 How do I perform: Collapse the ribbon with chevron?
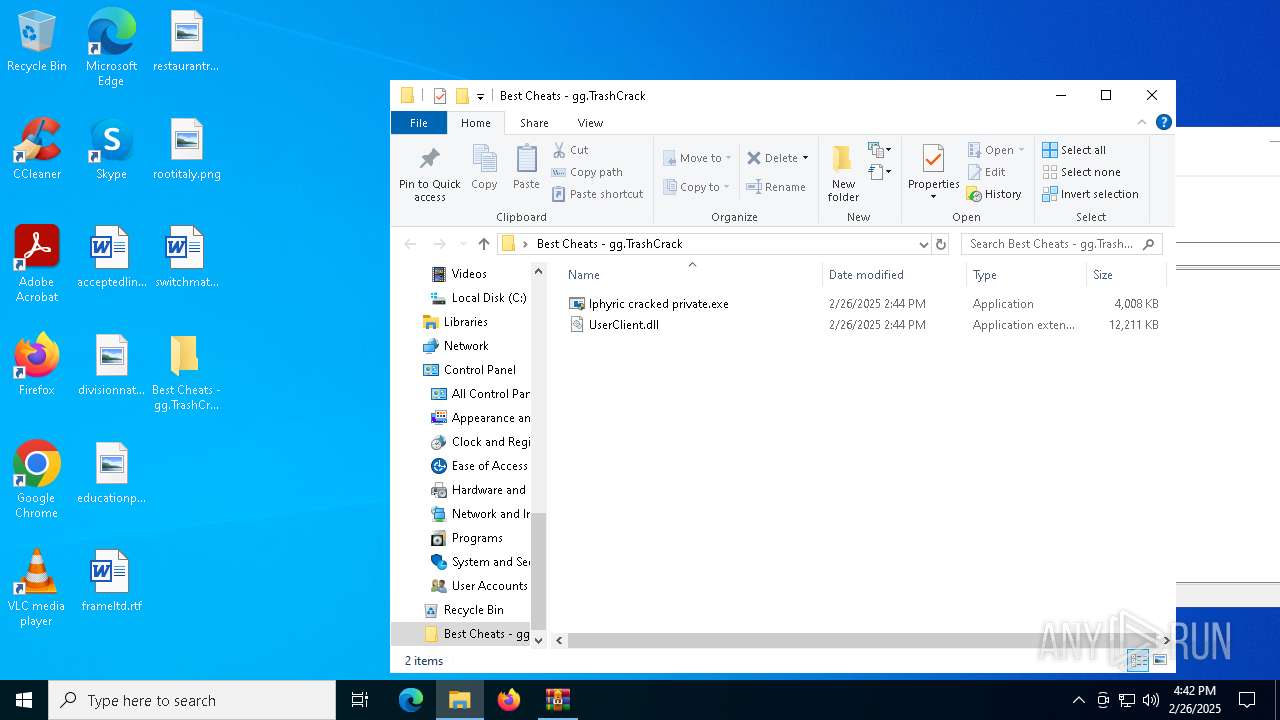(x=1141, y=122)
